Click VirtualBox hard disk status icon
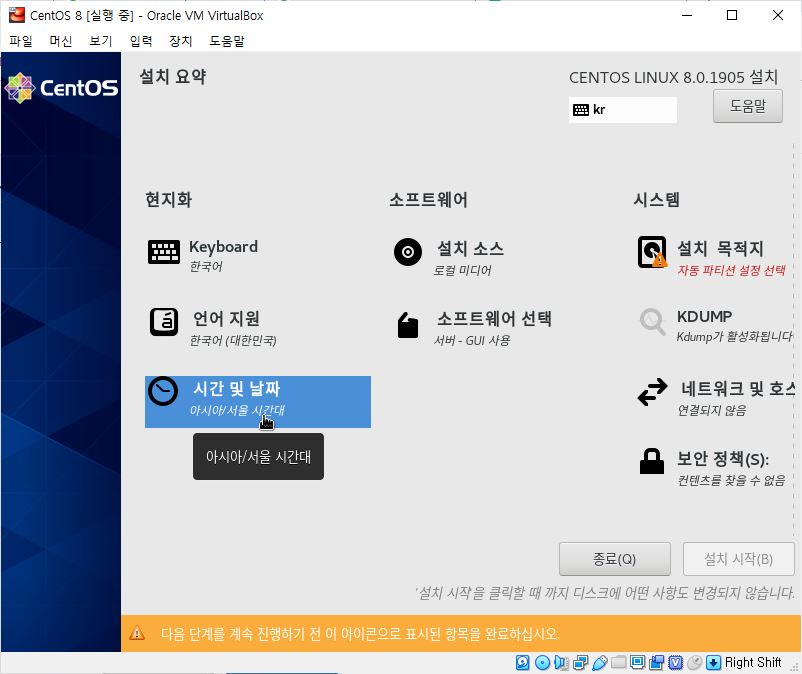Screen dimensions: 802x674 pos(522,663)
